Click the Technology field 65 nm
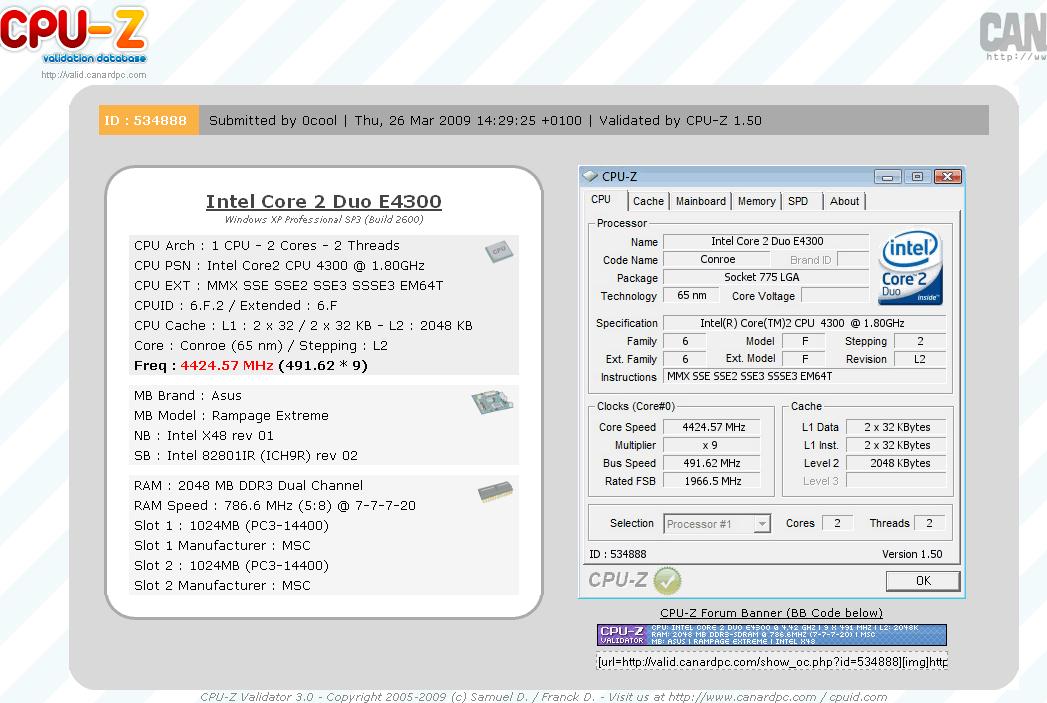The height and width of the screenshot is (703, 1047). click(691, 295)
